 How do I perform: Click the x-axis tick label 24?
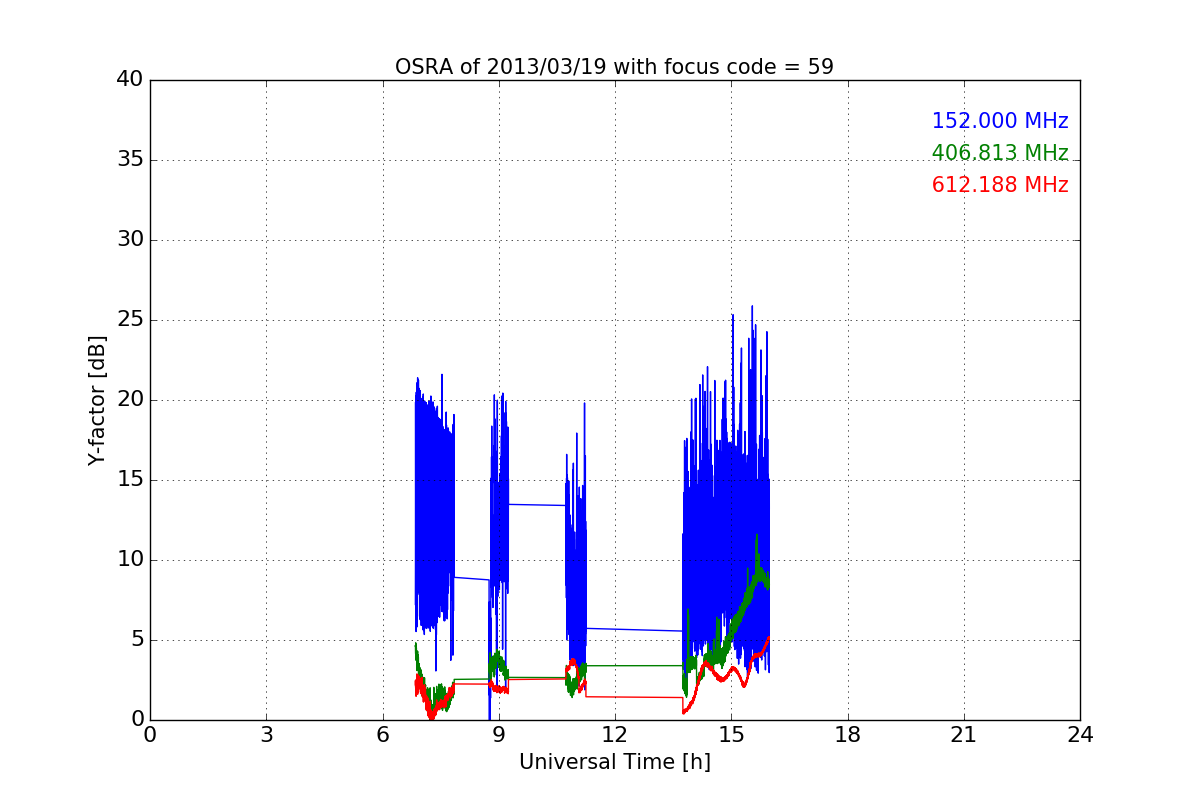pyautogui.click(x=1080, y=735)
